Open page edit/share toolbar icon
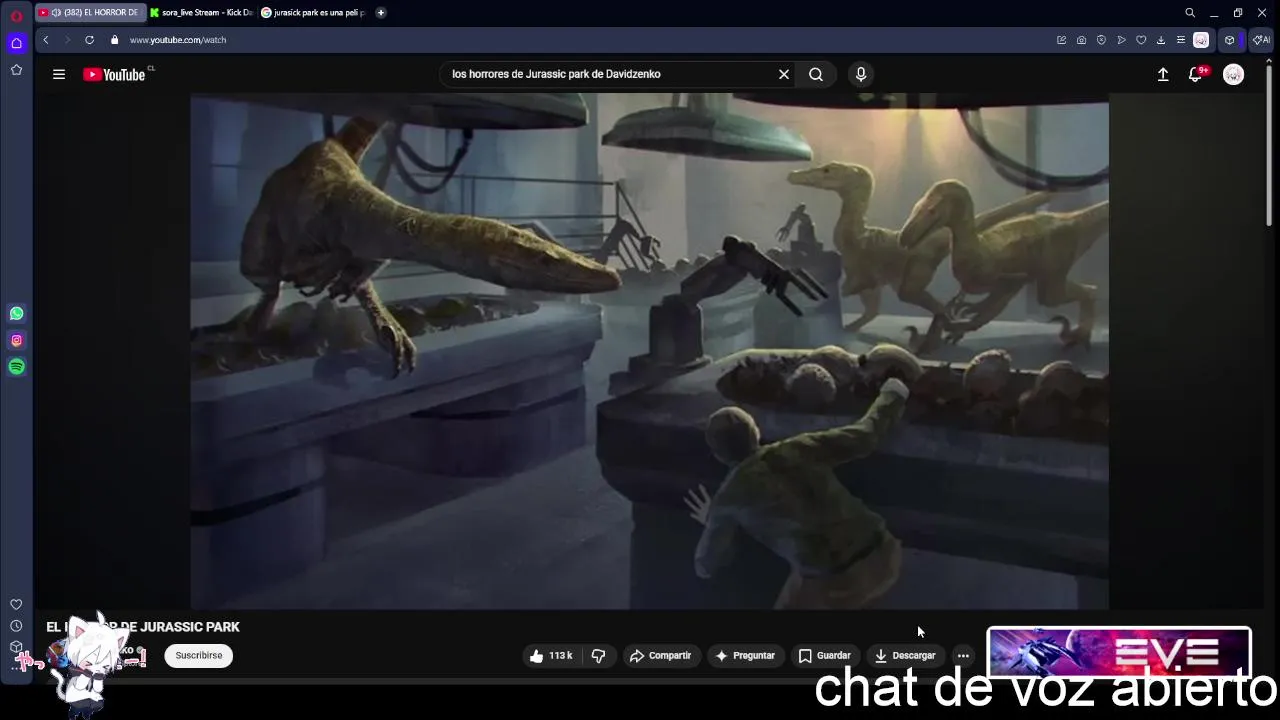Screen dimensions: 1280x720 coord(1061,40)
